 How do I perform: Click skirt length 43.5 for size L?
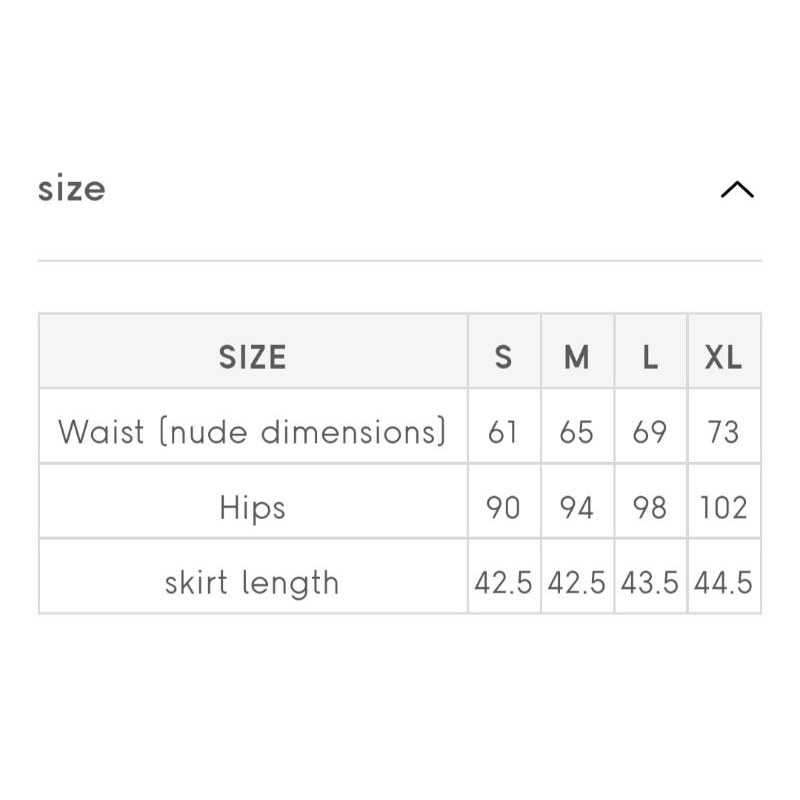pos(650,583)
